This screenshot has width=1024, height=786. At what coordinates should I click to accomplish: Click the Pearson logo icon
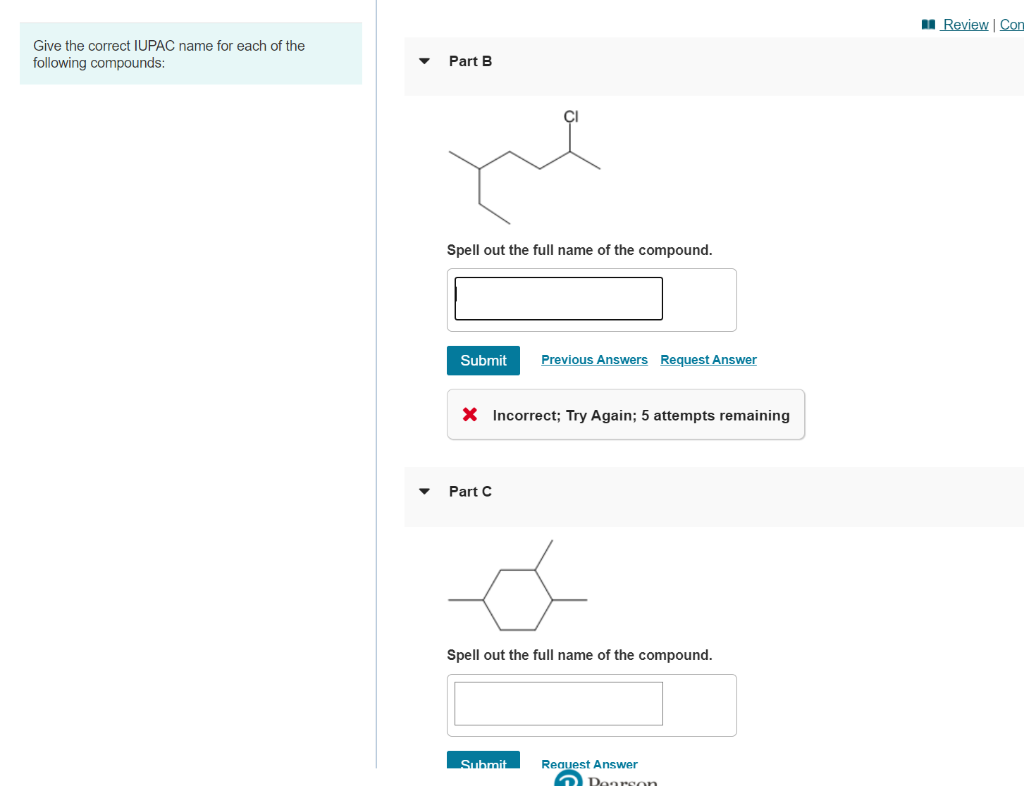tap(568, 778)
